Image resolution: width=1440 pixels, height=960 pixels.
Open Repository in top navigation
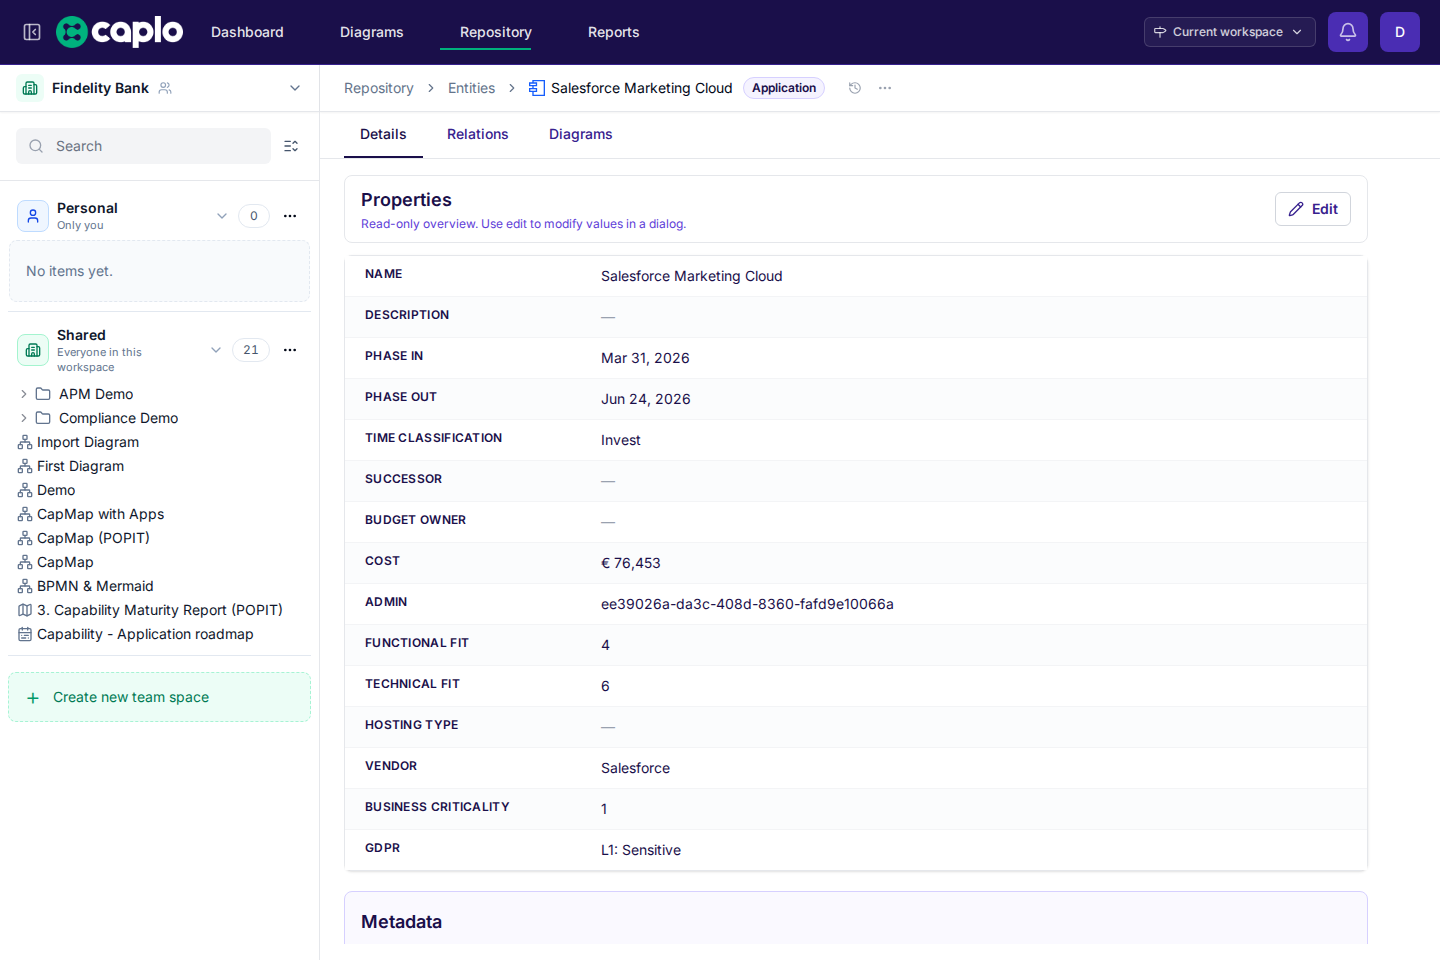[x=496, y=32]
